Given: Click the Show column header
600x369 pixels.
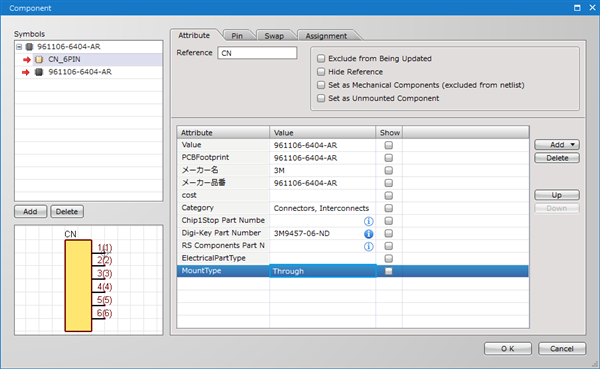Looking at the screenshot, I should coord(389,133).
